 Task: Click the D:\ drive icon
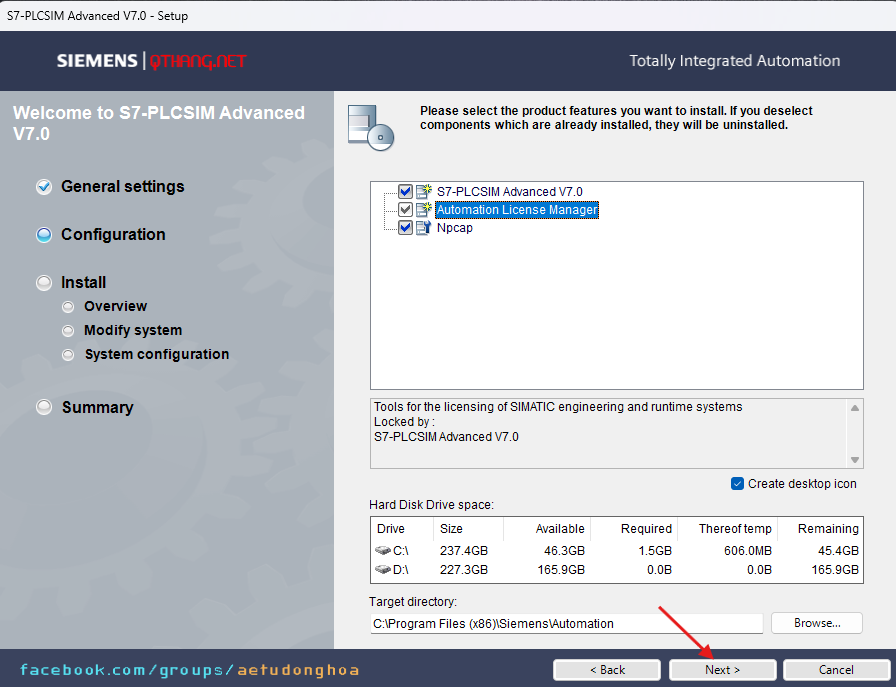(x=385, y=569)
